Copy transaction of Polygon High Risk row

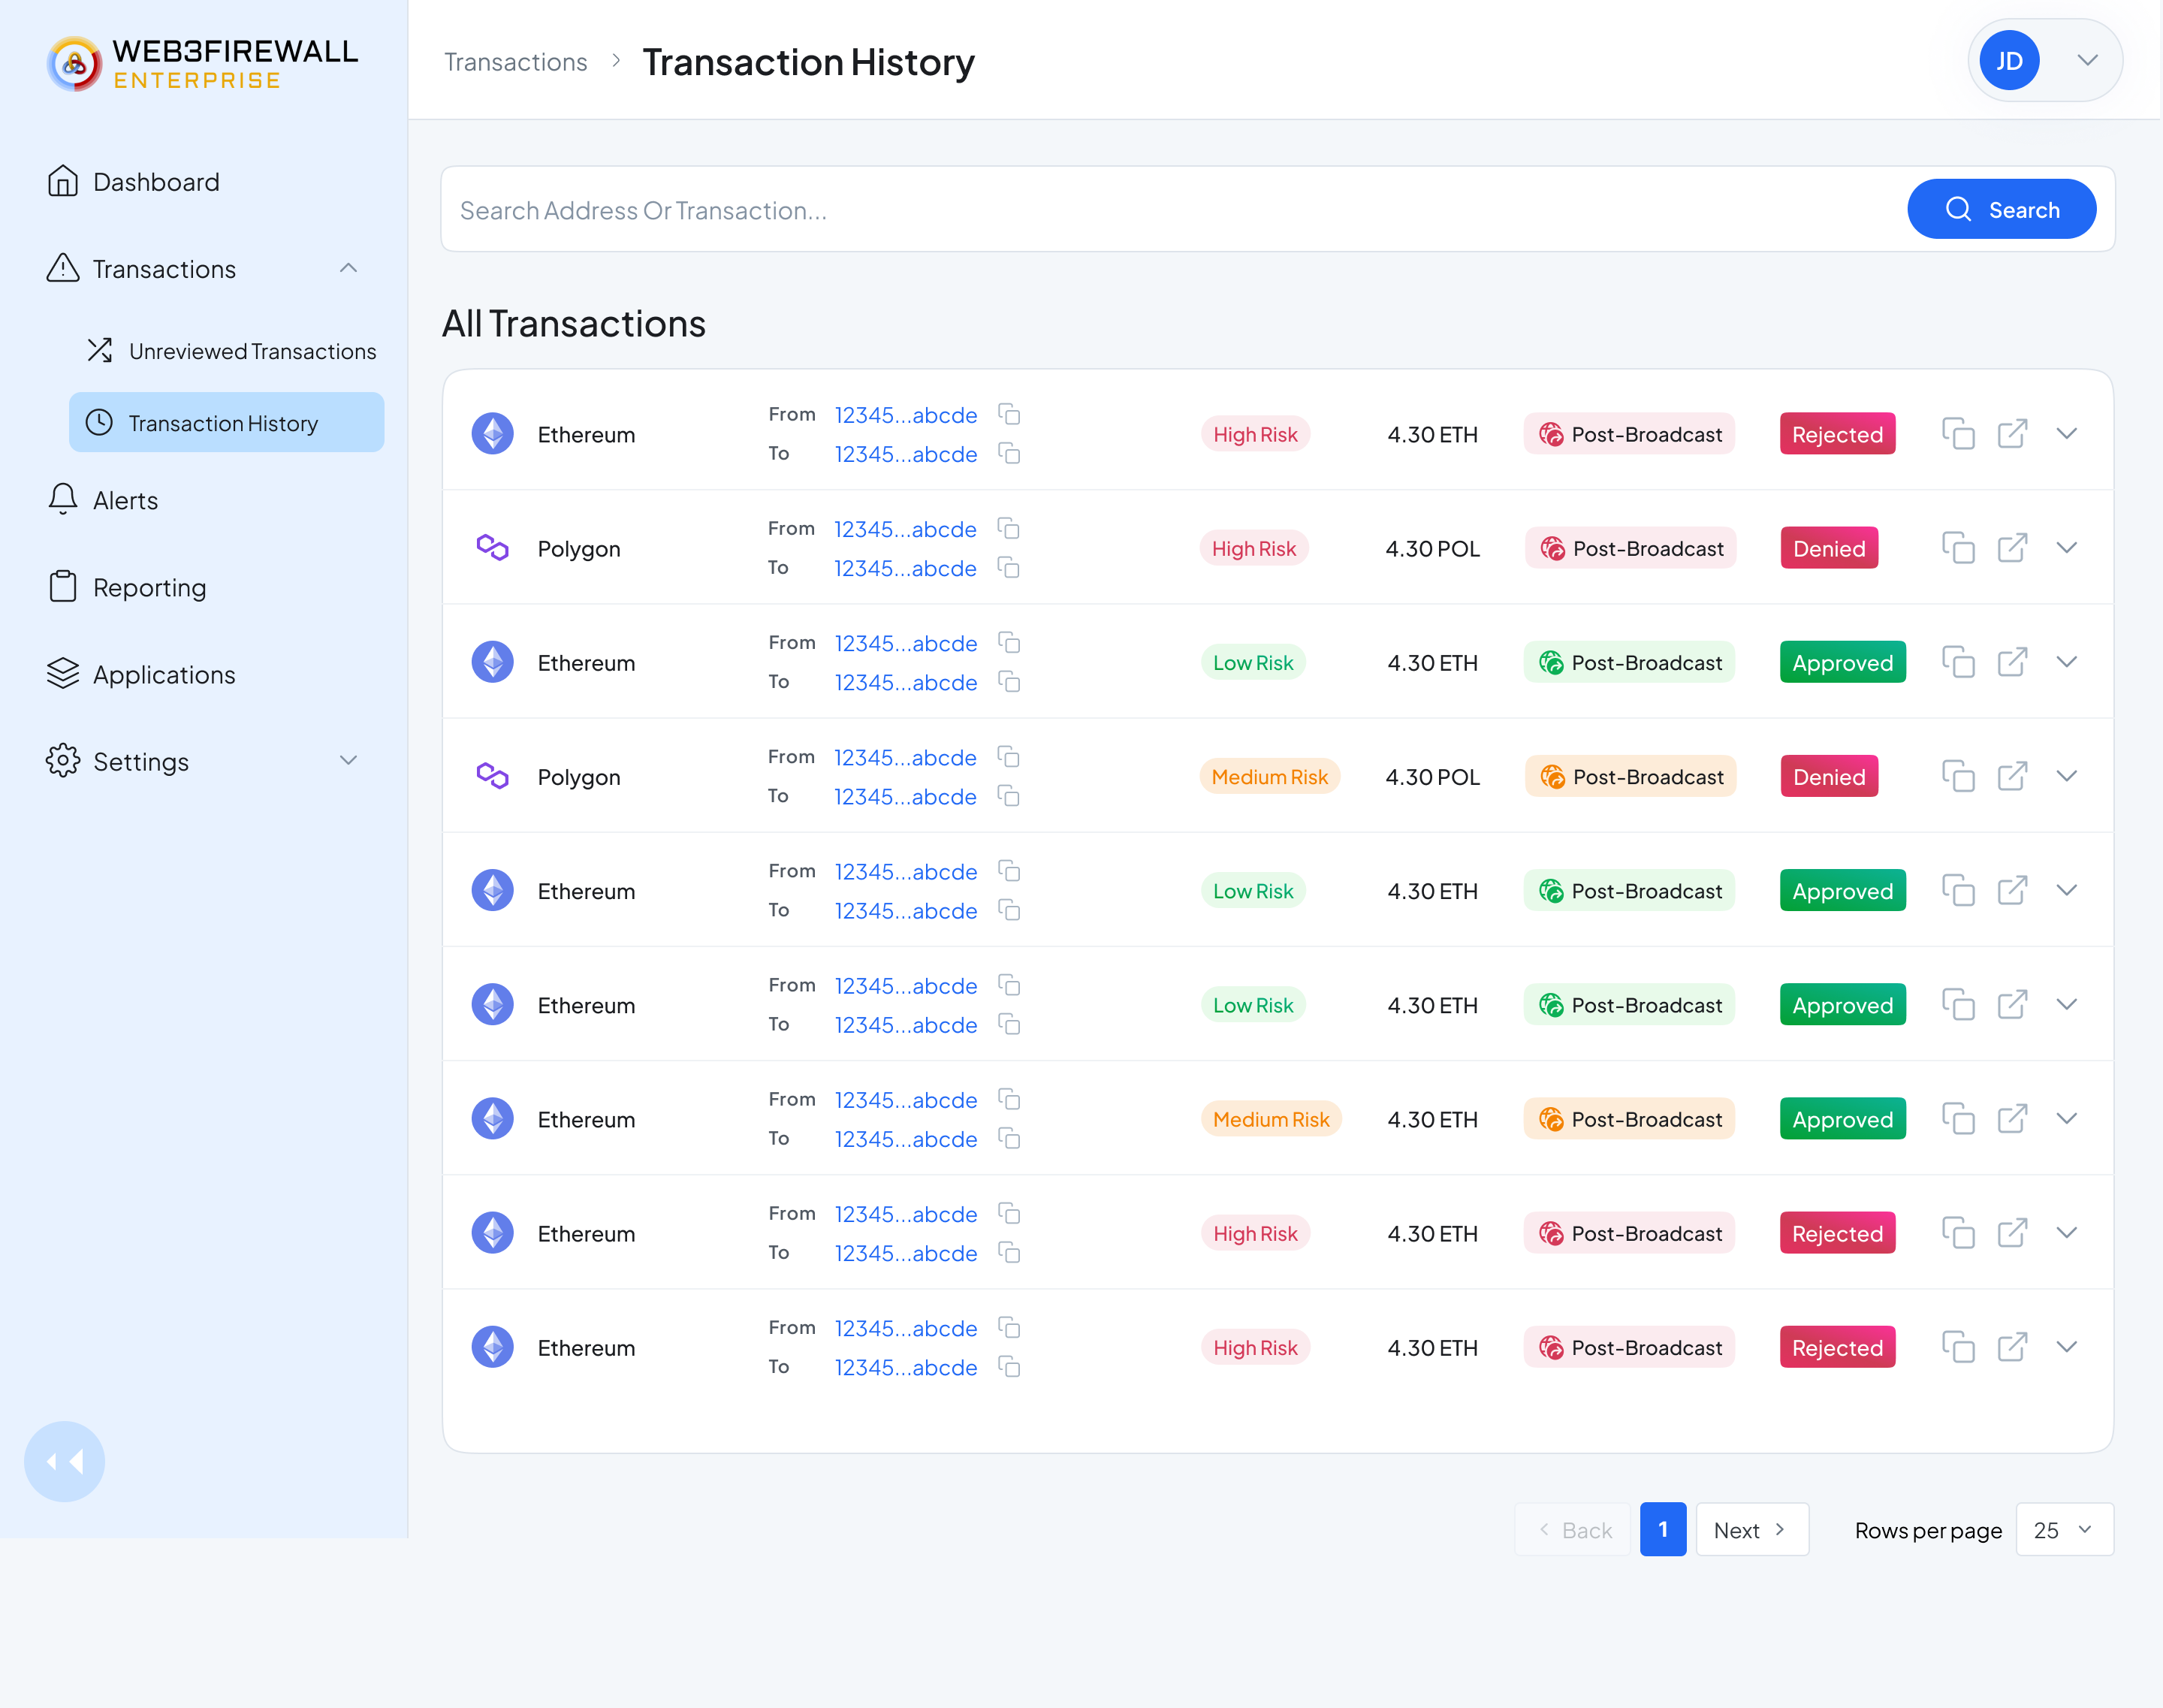1958,548
